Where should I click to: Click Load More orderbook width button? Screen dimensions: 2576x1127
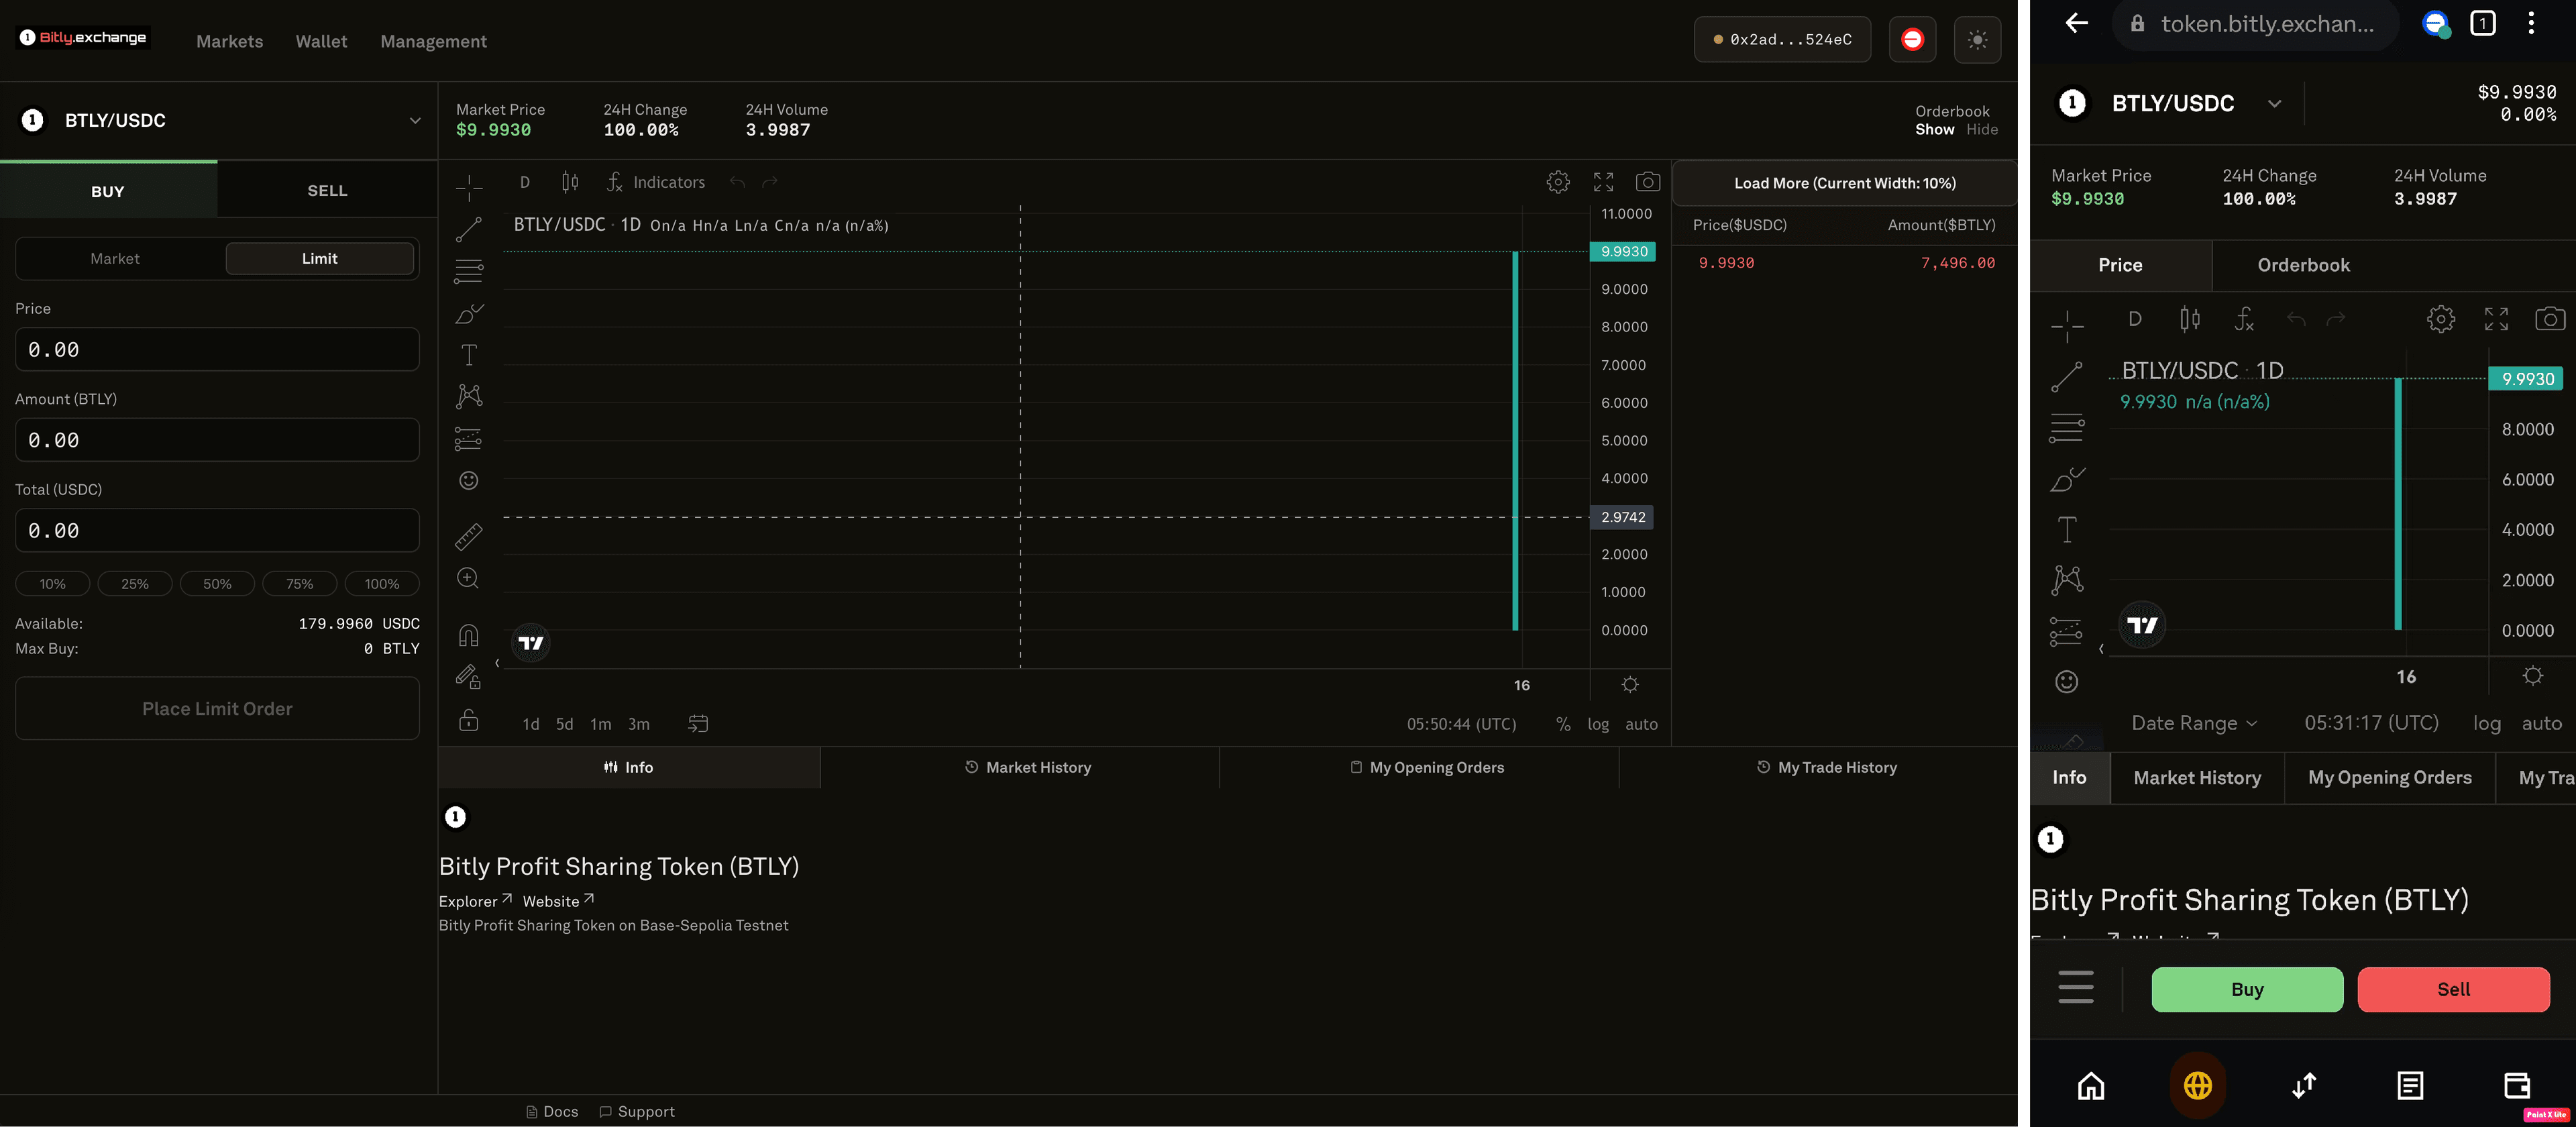point(1845,184)
